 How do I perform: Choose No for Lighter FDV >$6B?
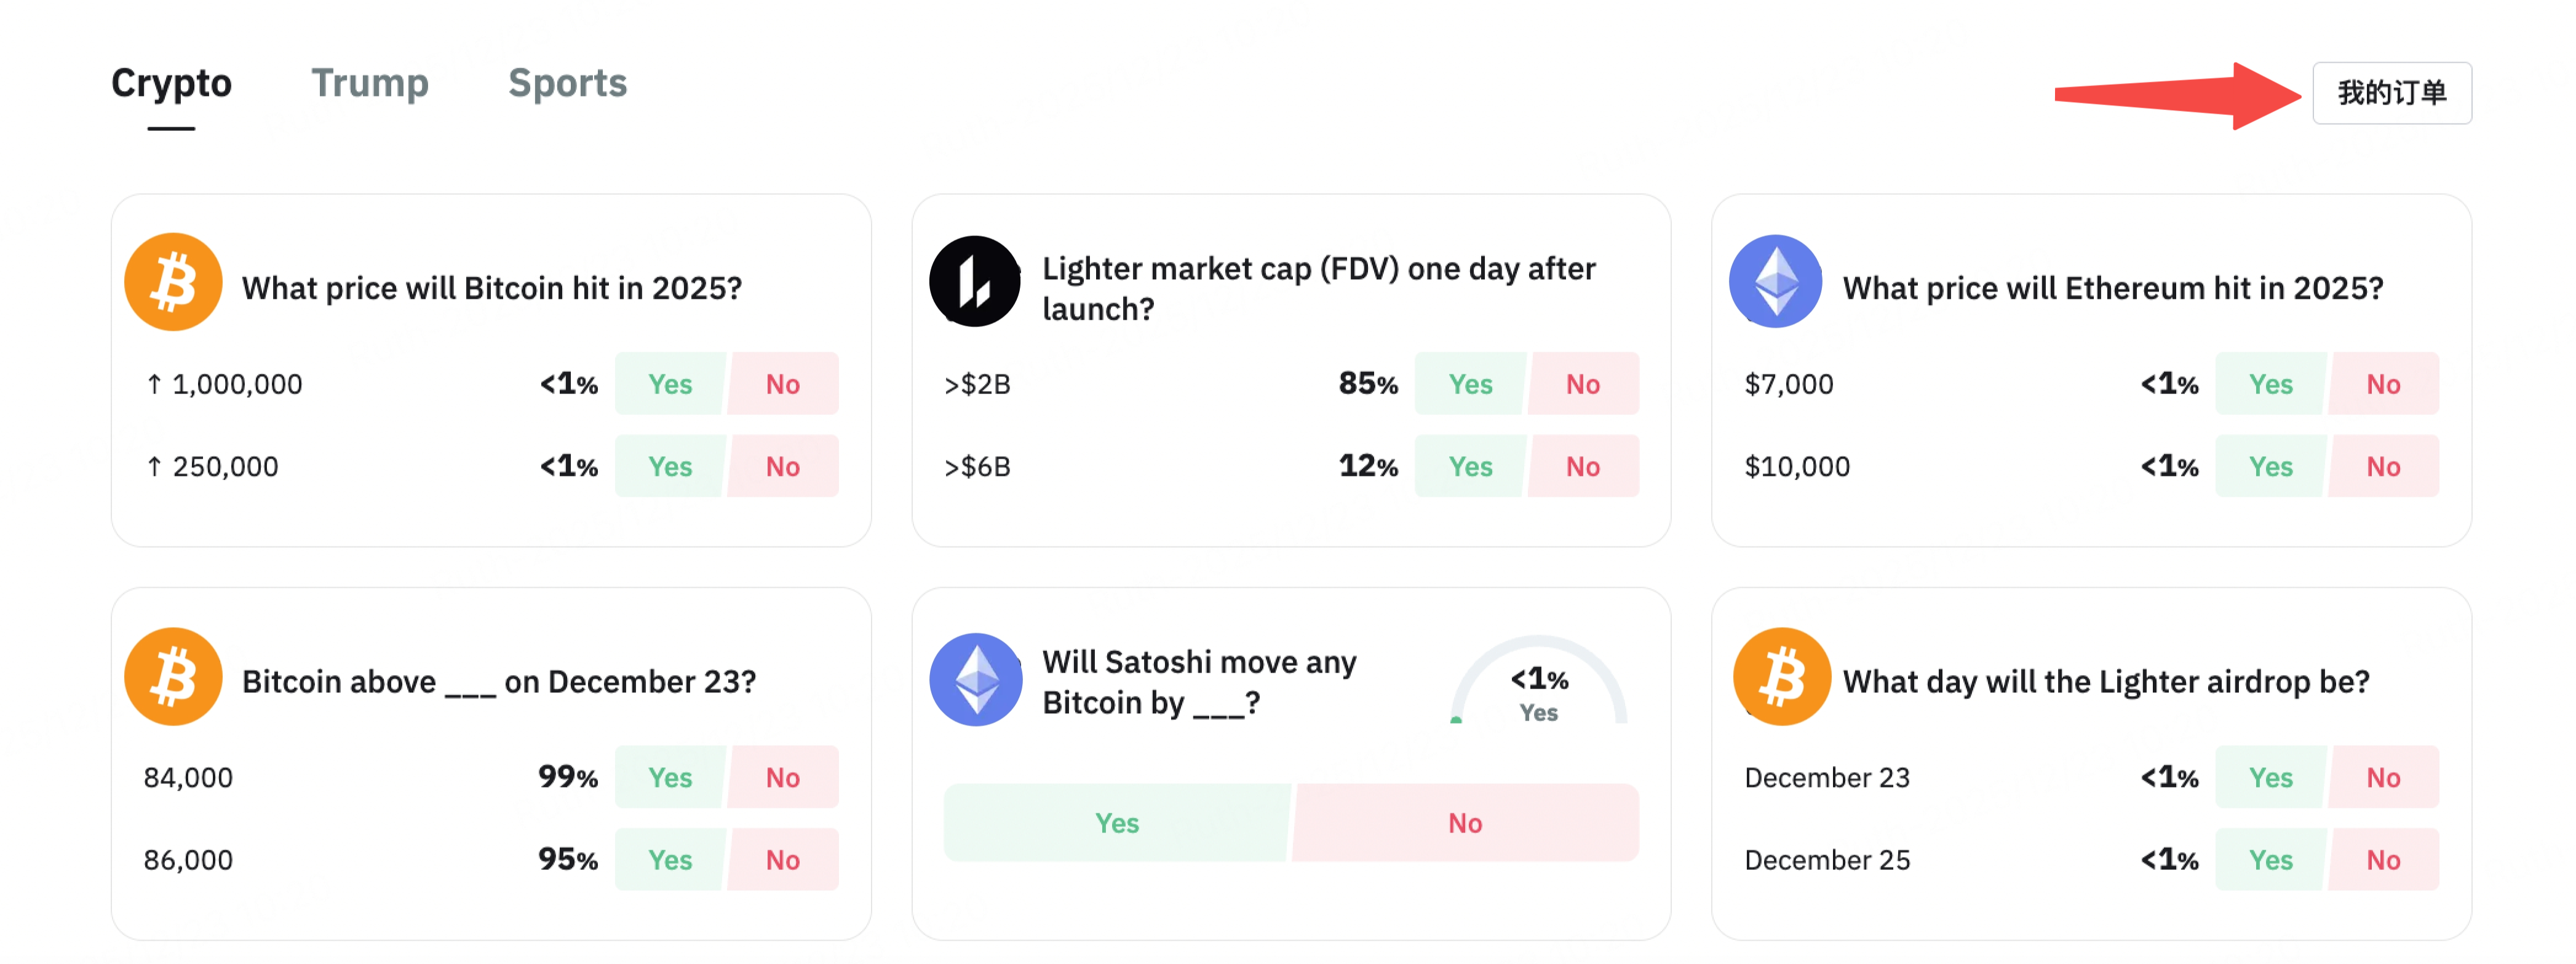(1583, 467)
